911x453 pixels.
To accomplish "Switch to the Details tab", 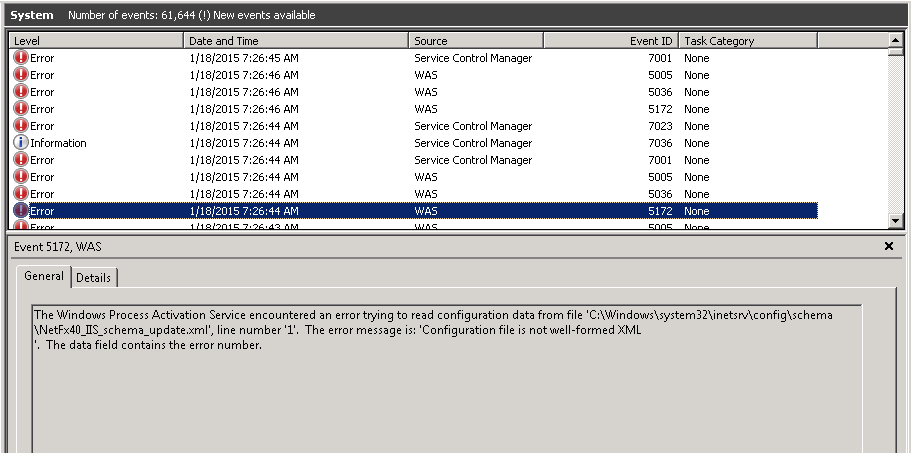I will (x=94, y=278).
